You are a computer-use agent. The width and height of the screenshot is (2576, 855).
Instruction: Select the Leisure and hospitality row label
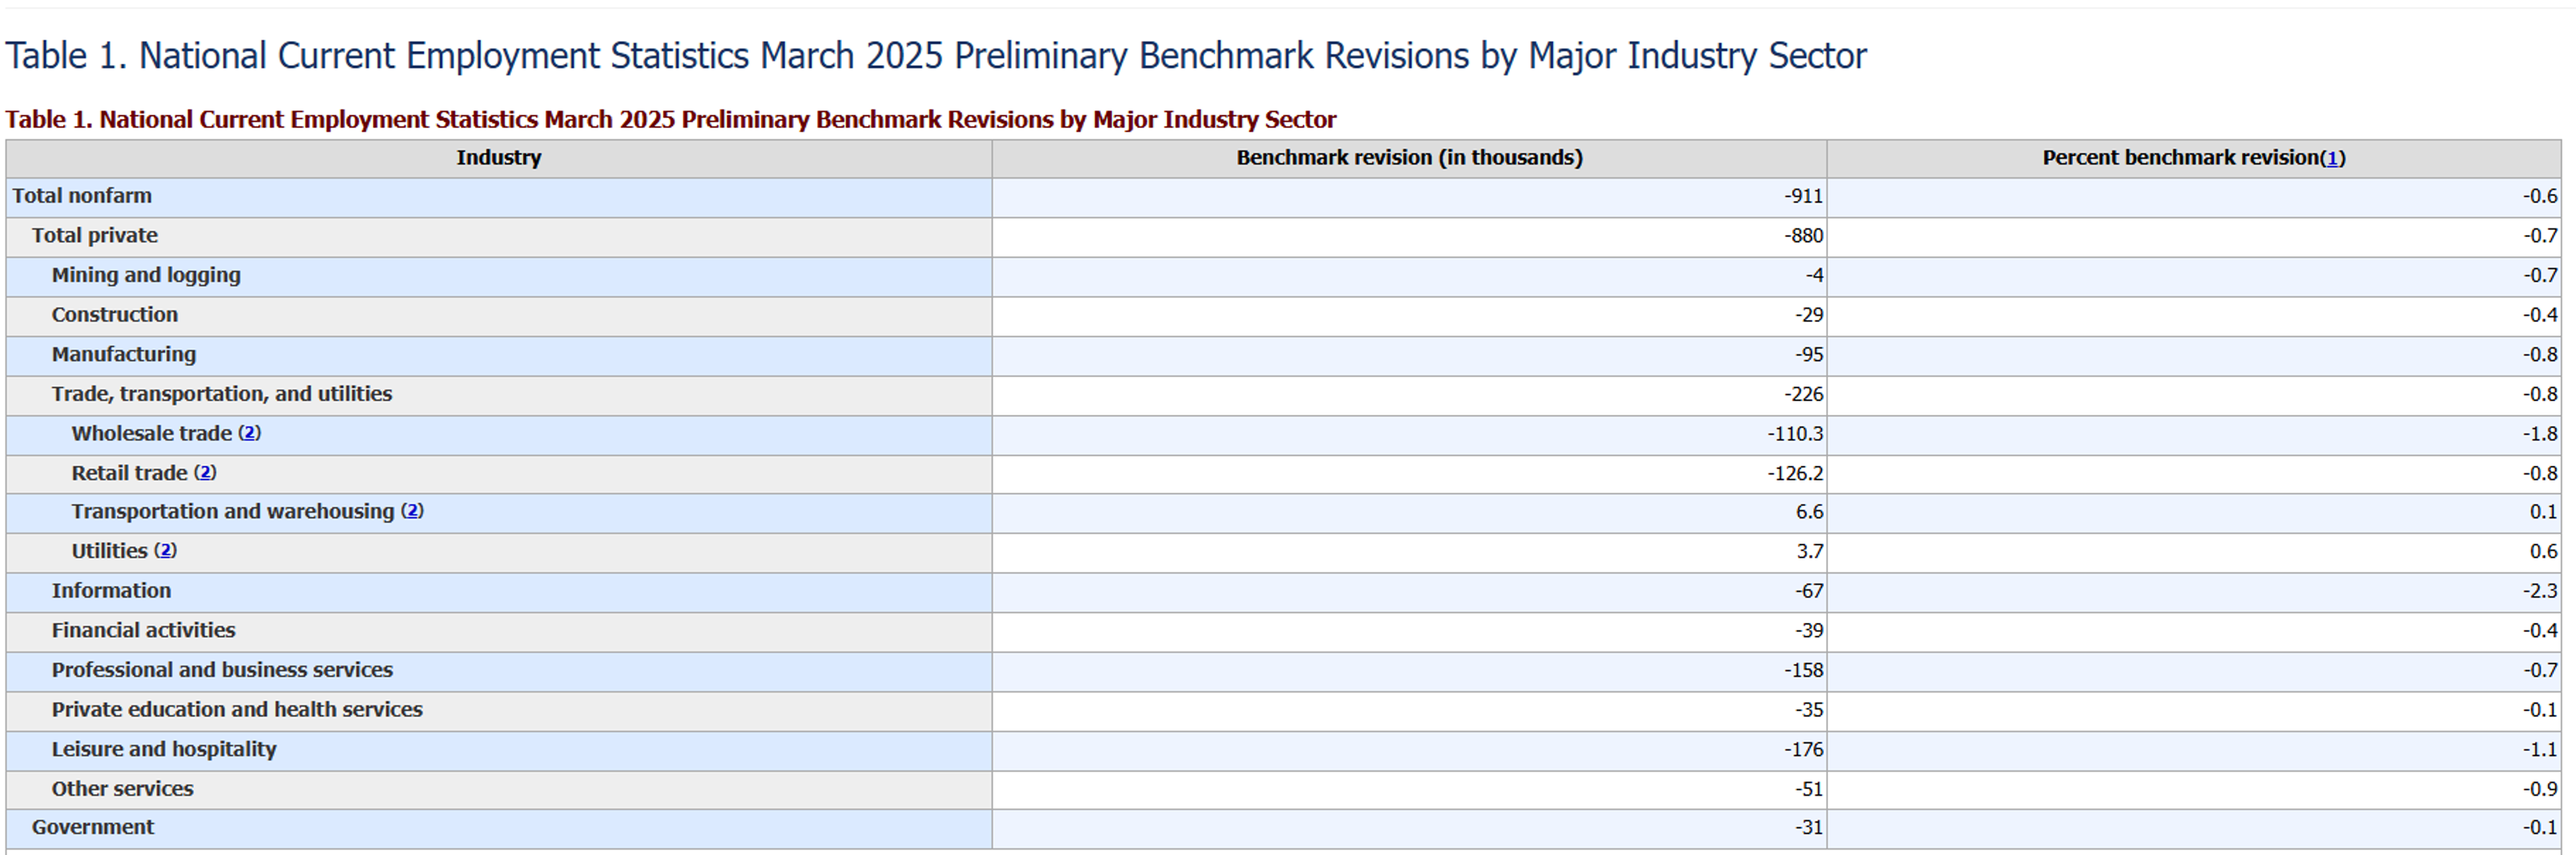point(164,749)
